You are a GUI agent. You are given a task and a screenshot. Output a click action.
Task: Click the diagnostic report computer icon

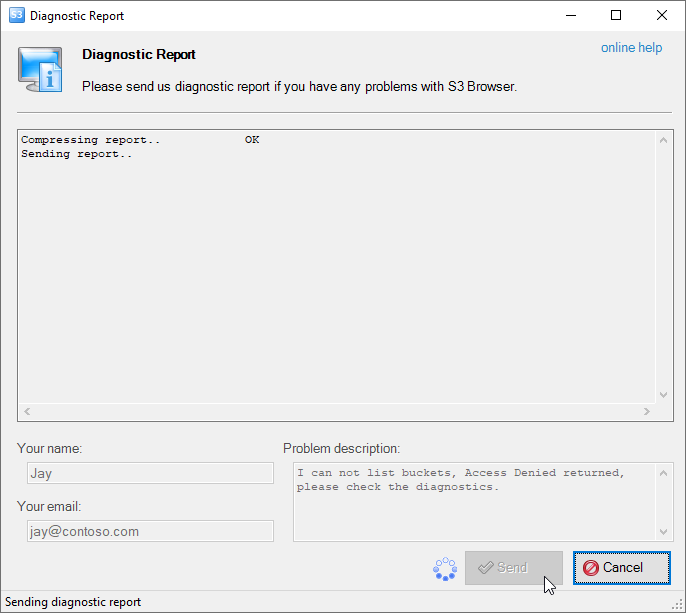[40, 70]
